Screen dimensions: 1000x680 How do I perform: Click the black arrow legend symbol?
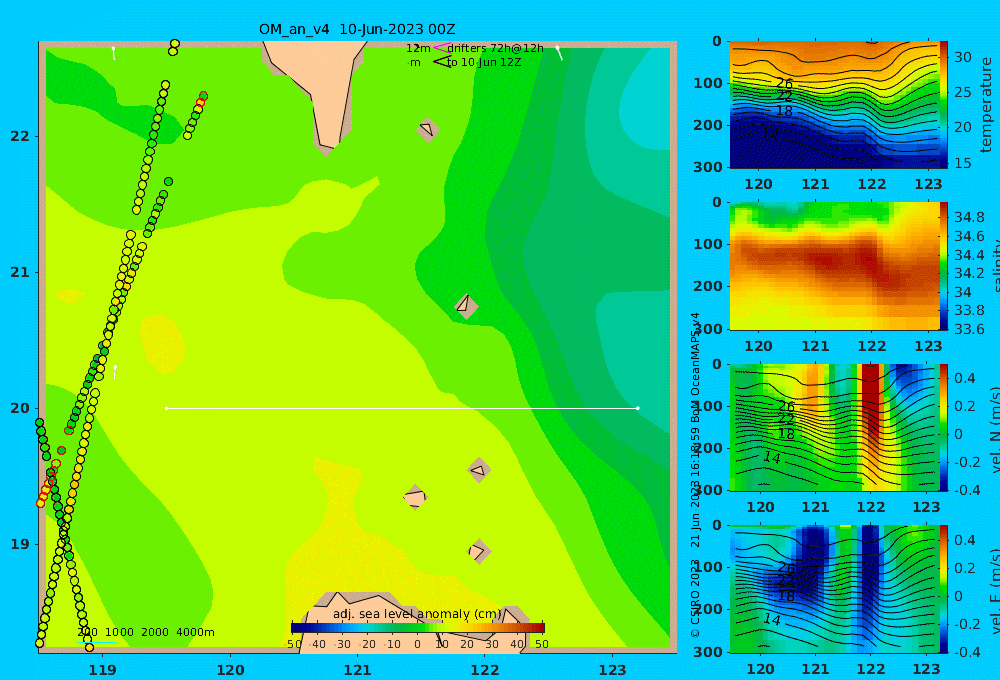point(442,62)
